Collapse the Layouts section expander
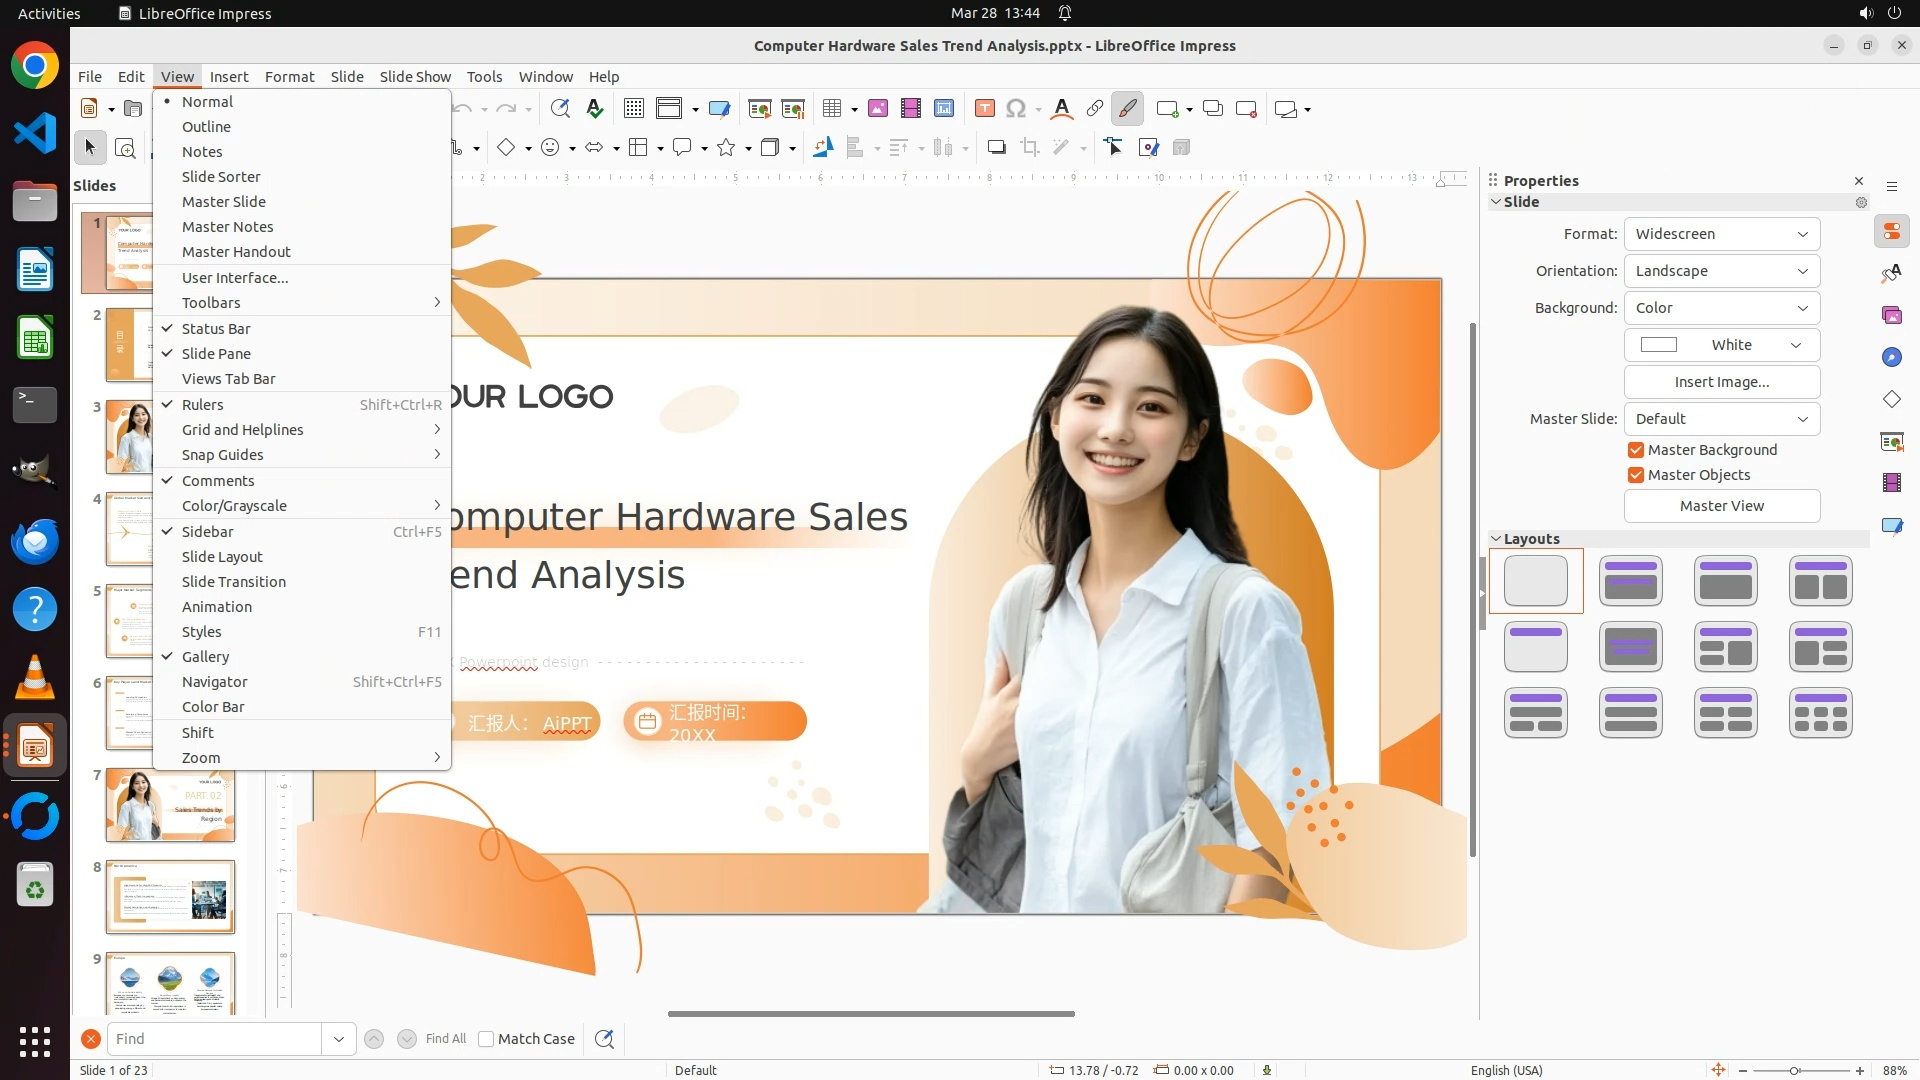1920x1080 pixels. 1497,539
